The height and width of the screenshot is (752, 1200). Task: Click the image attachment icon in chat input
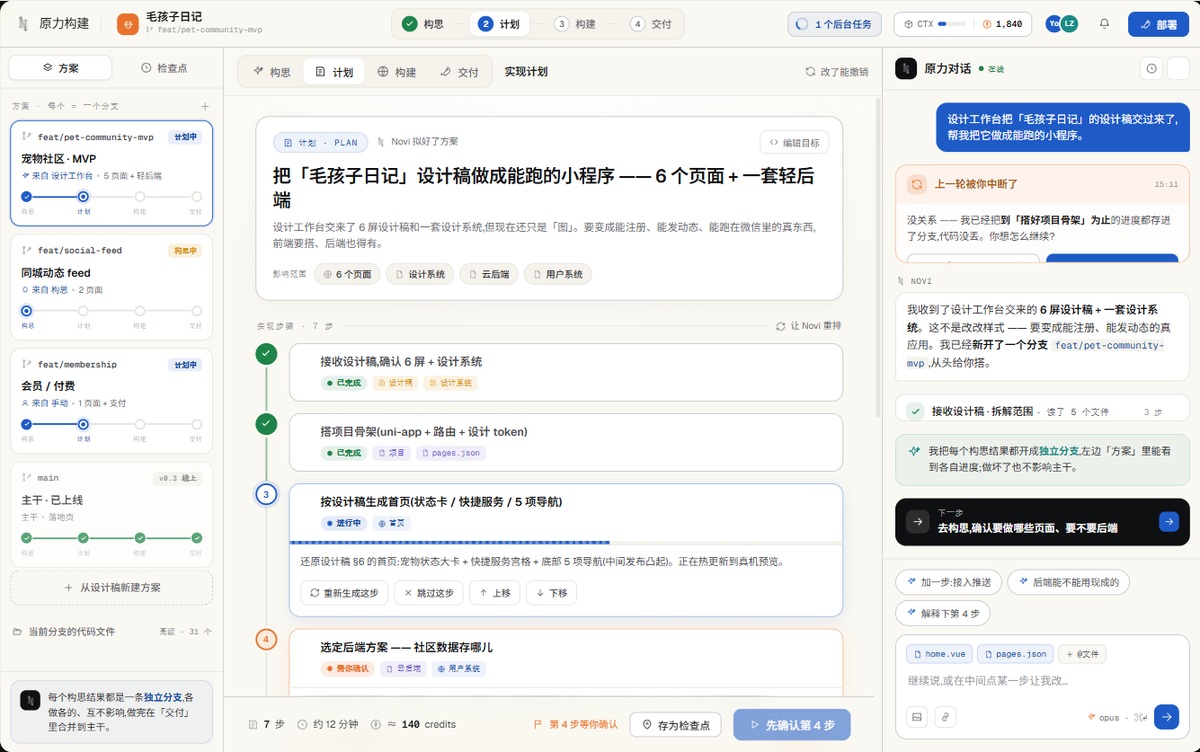916,716
